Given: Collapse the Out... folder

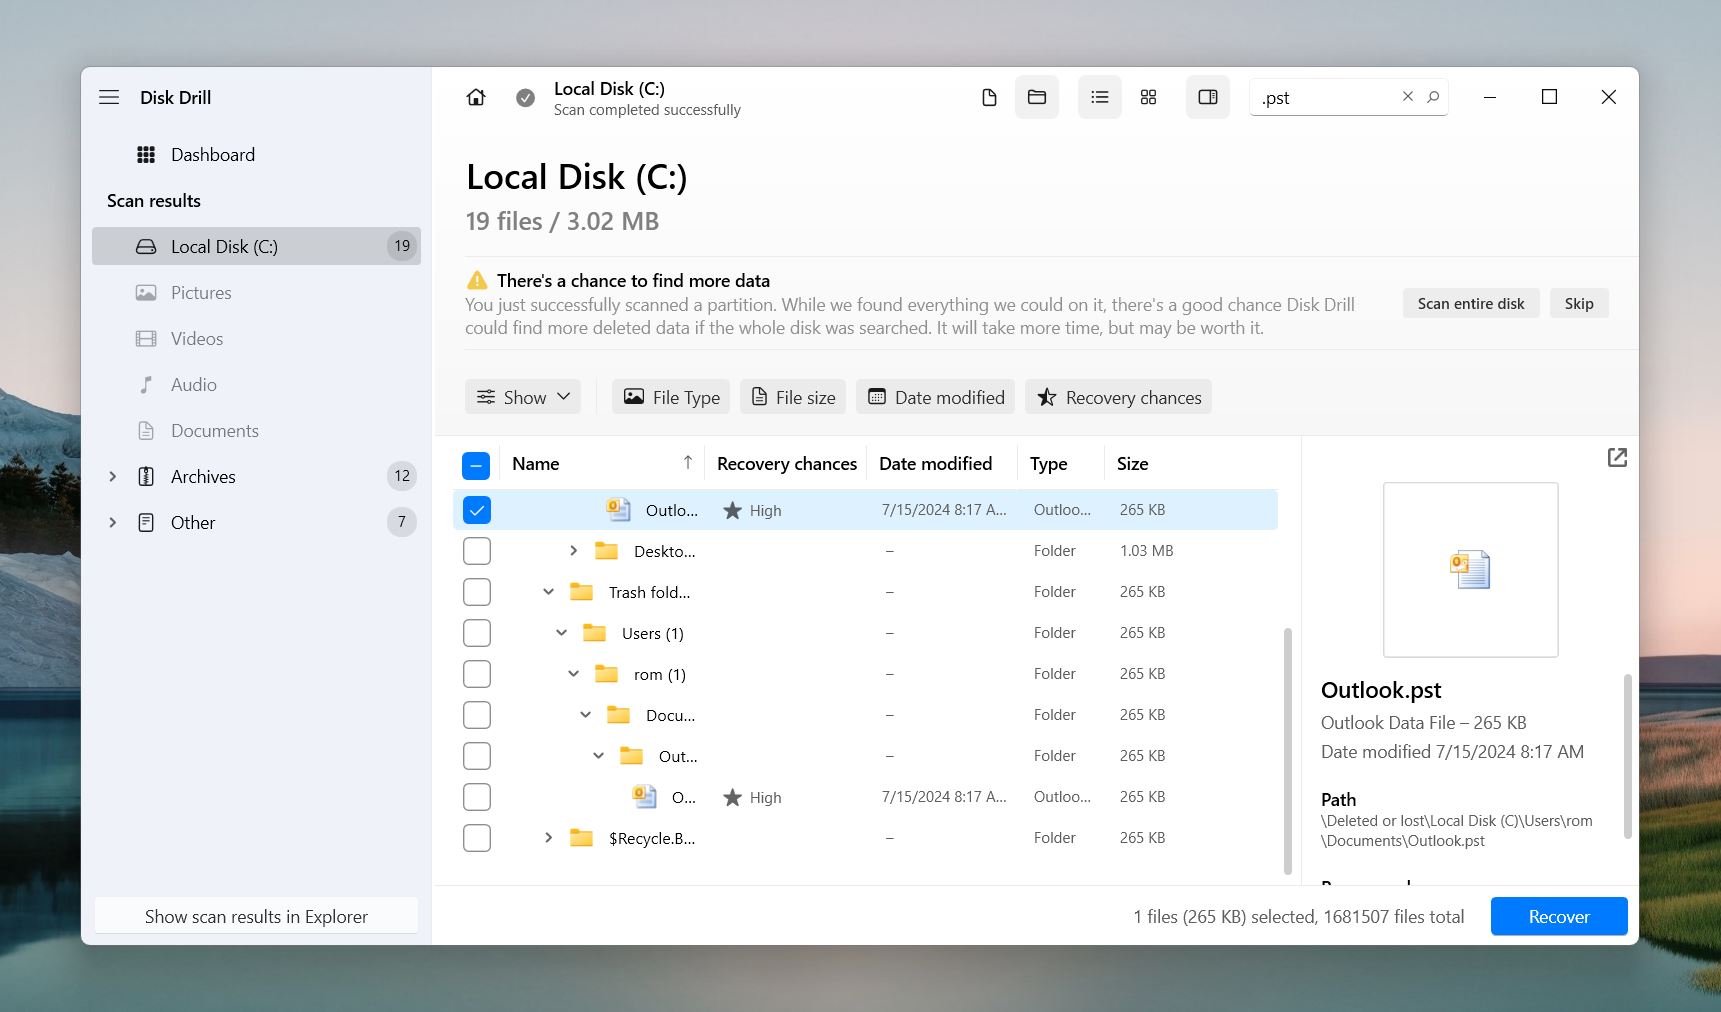Looking at the screenshot, I should [x=598, y=756].
